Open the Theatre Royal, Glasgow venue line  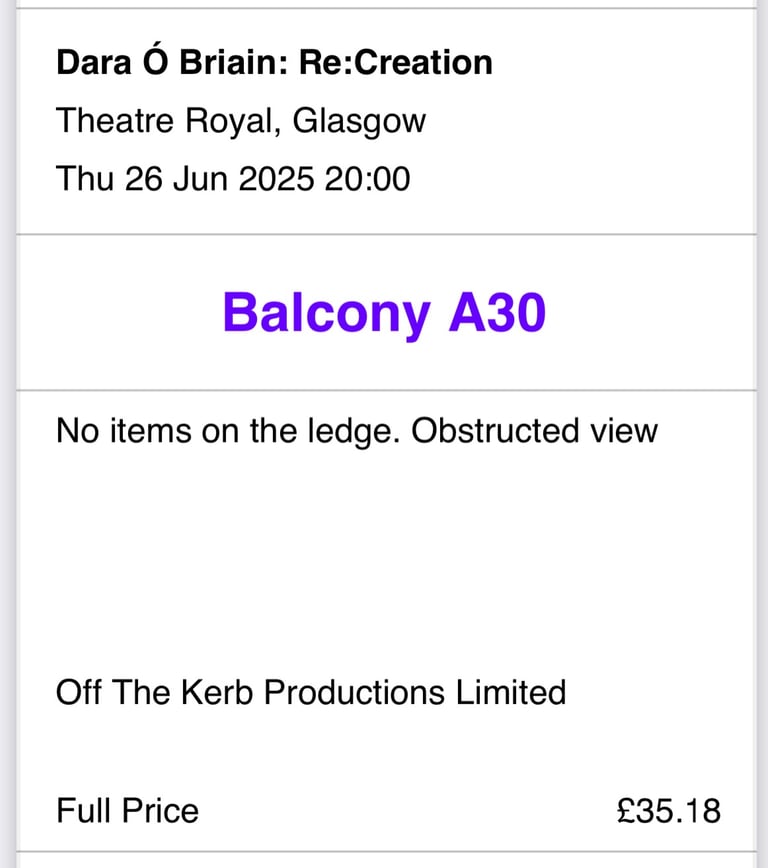pos(241,122)
